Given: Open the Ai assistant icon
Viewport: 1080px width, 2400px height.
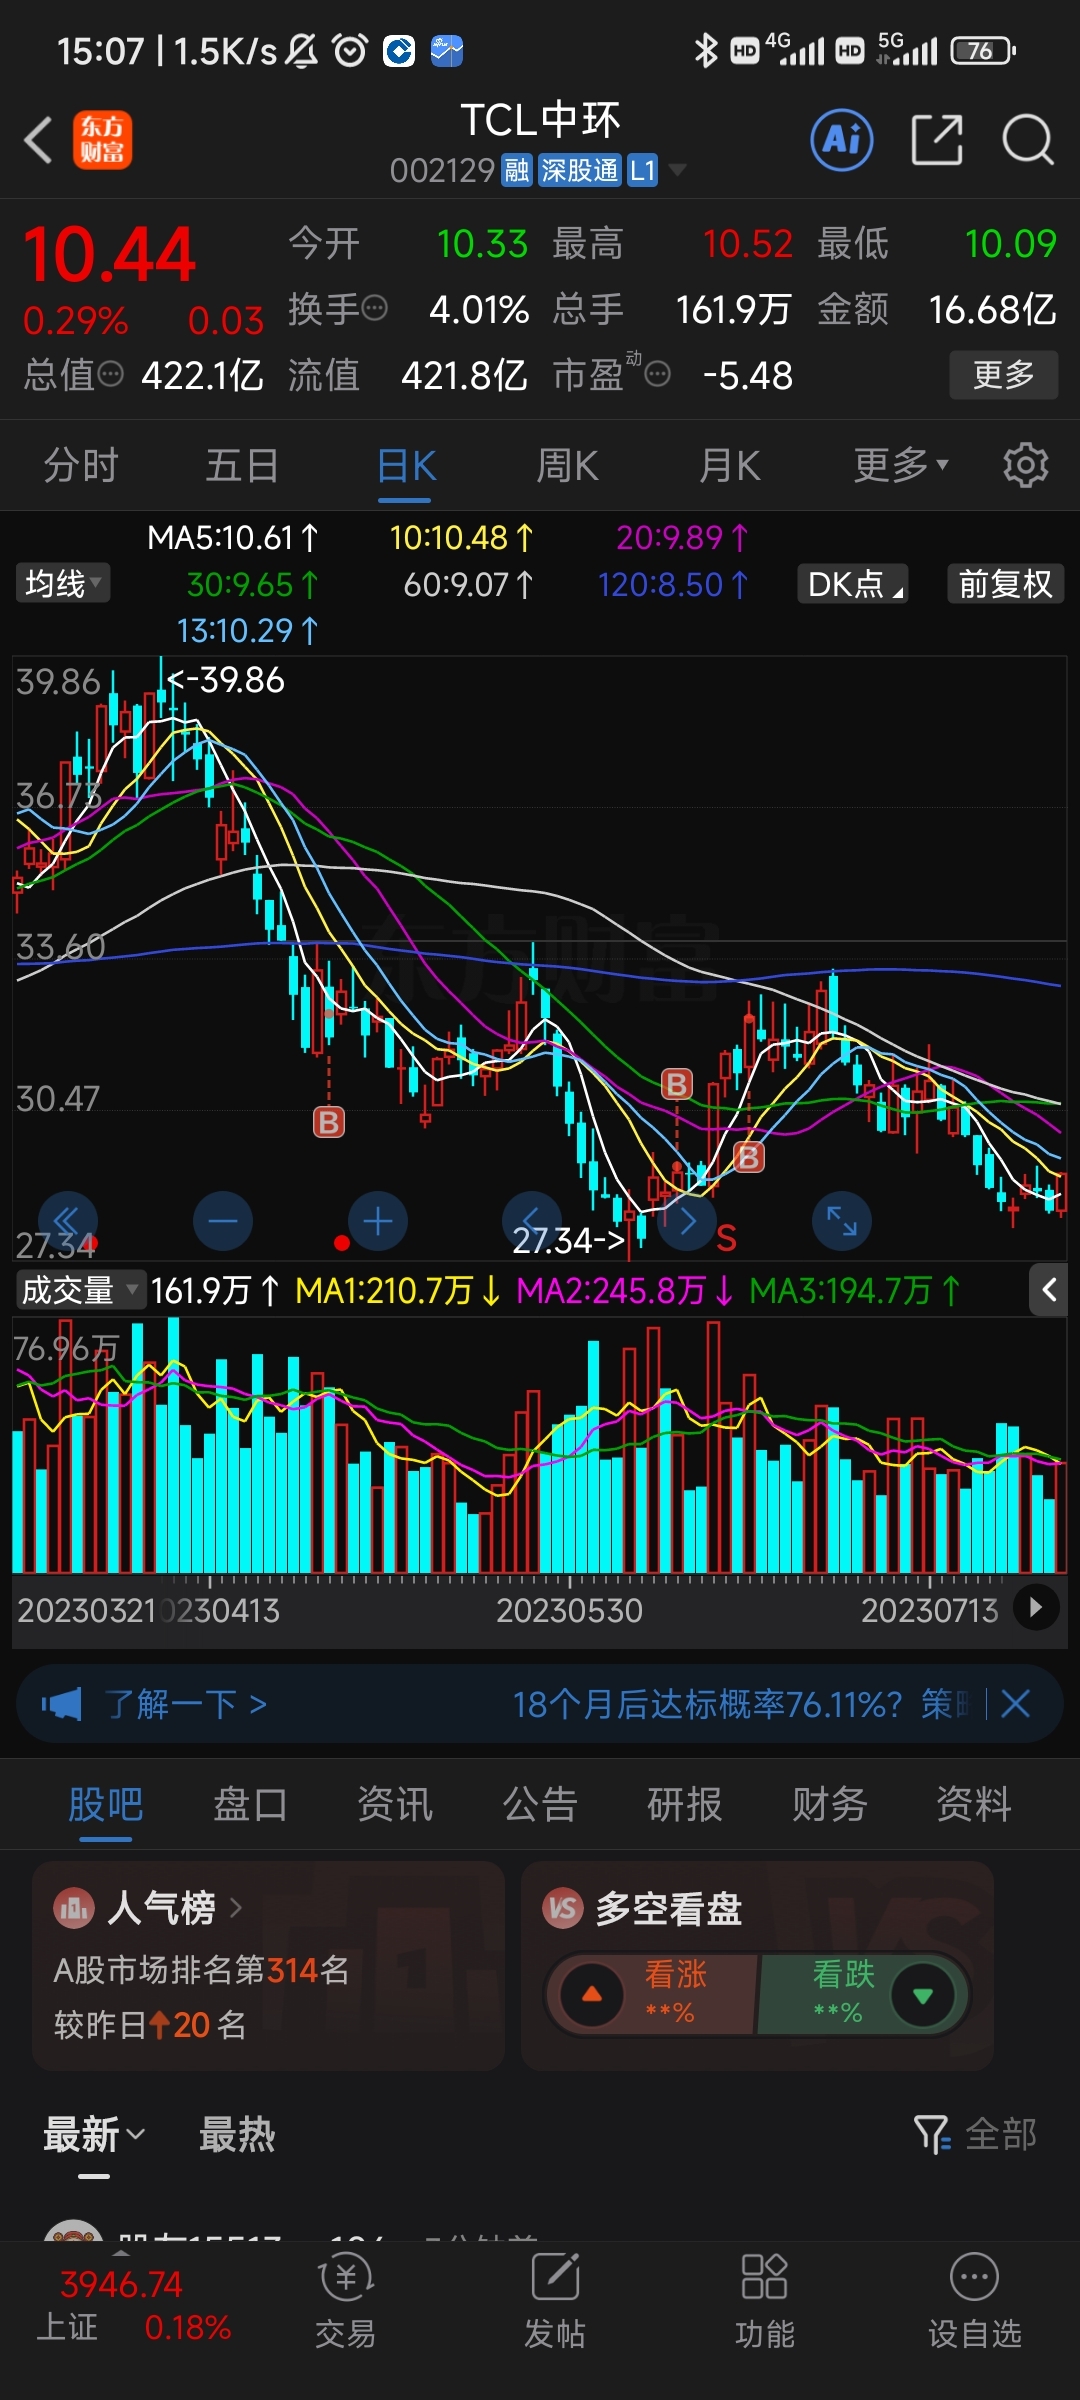Looking at the screenshot, I should 841,140.
